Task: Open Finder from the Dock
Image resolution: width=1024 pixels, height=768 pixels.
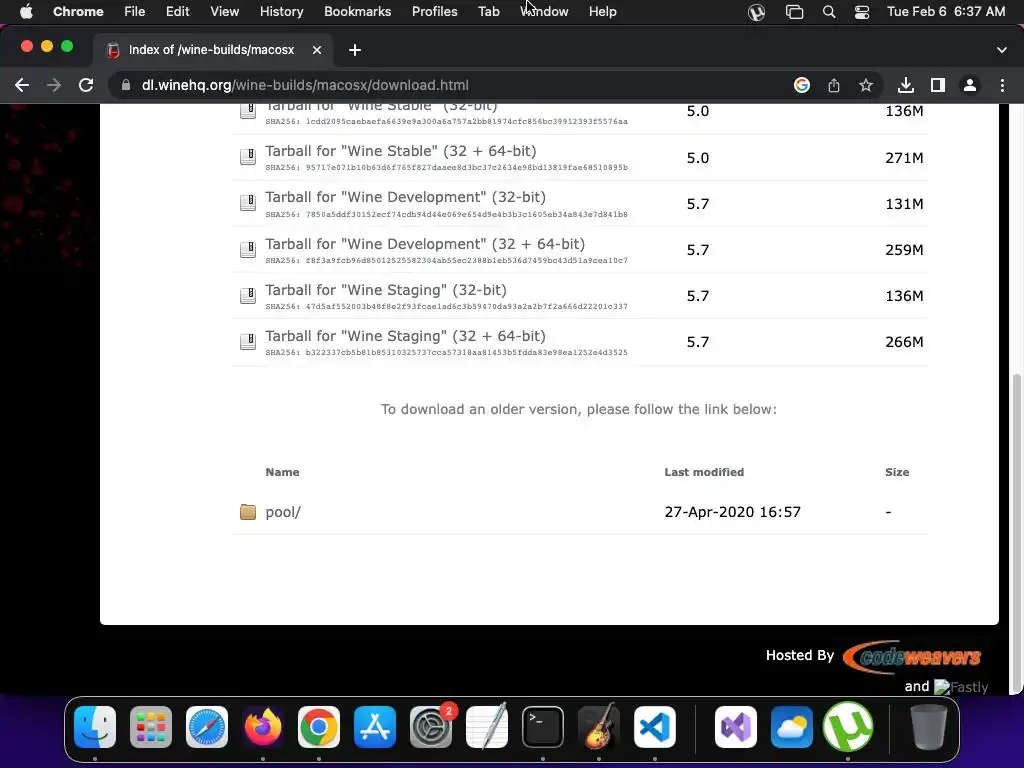Action: click(x=95, y=727)
